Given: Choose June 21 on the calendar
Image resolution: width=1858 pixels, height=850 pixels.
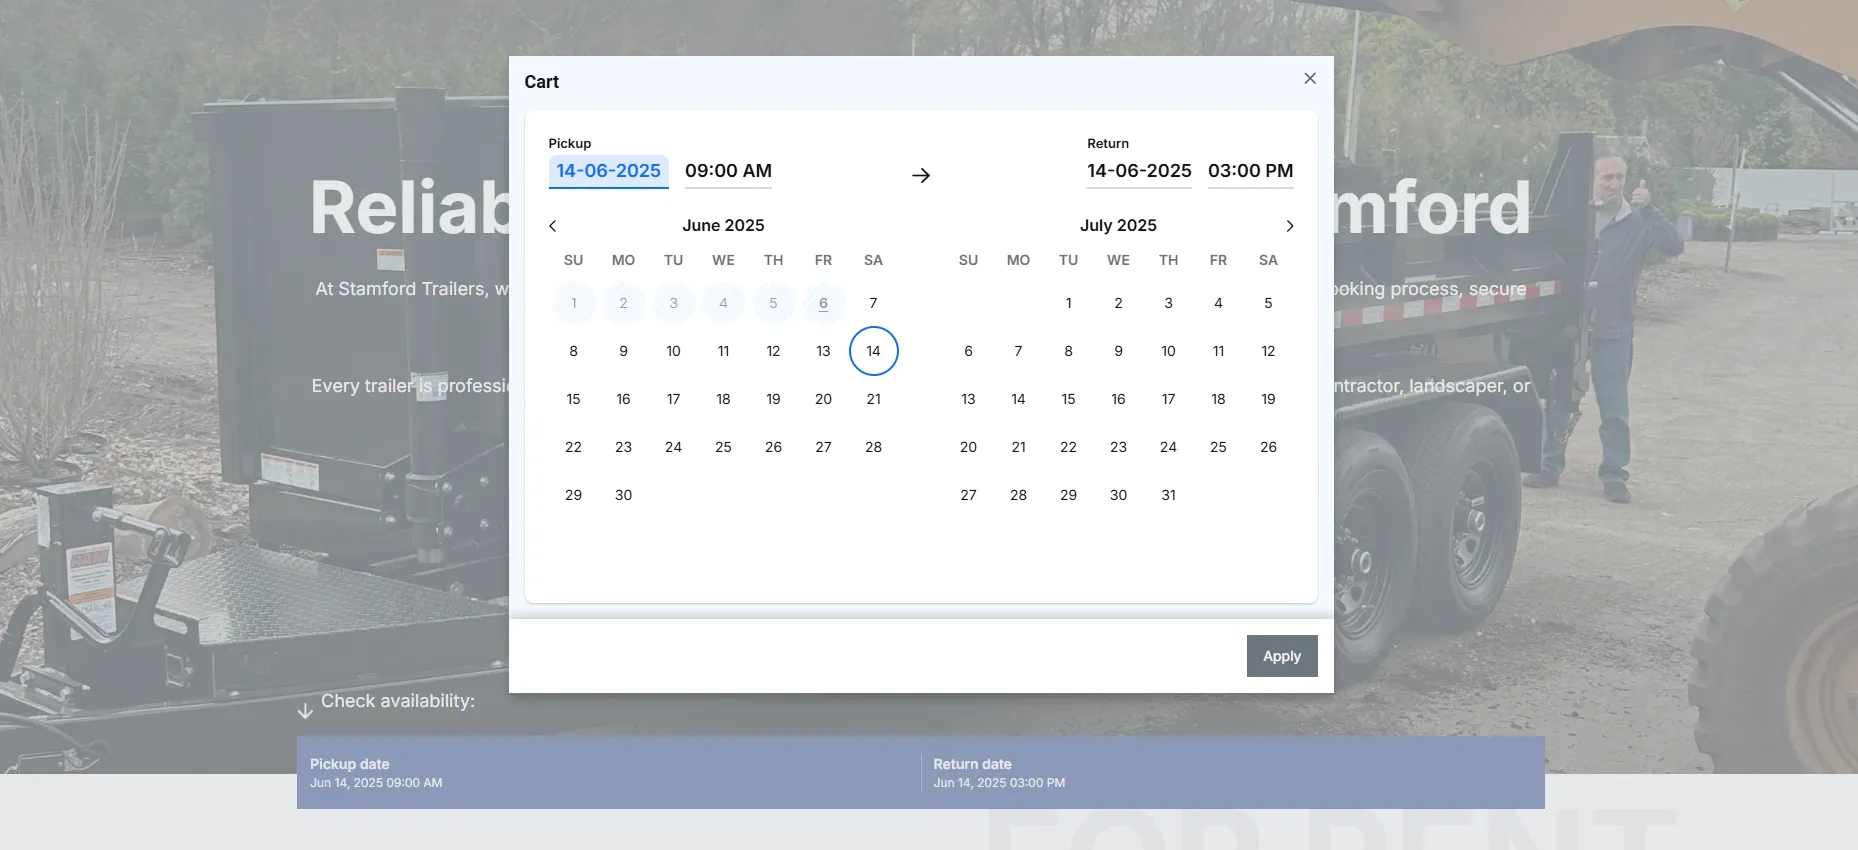Looking at the screenshot, I should pos(874,399).
